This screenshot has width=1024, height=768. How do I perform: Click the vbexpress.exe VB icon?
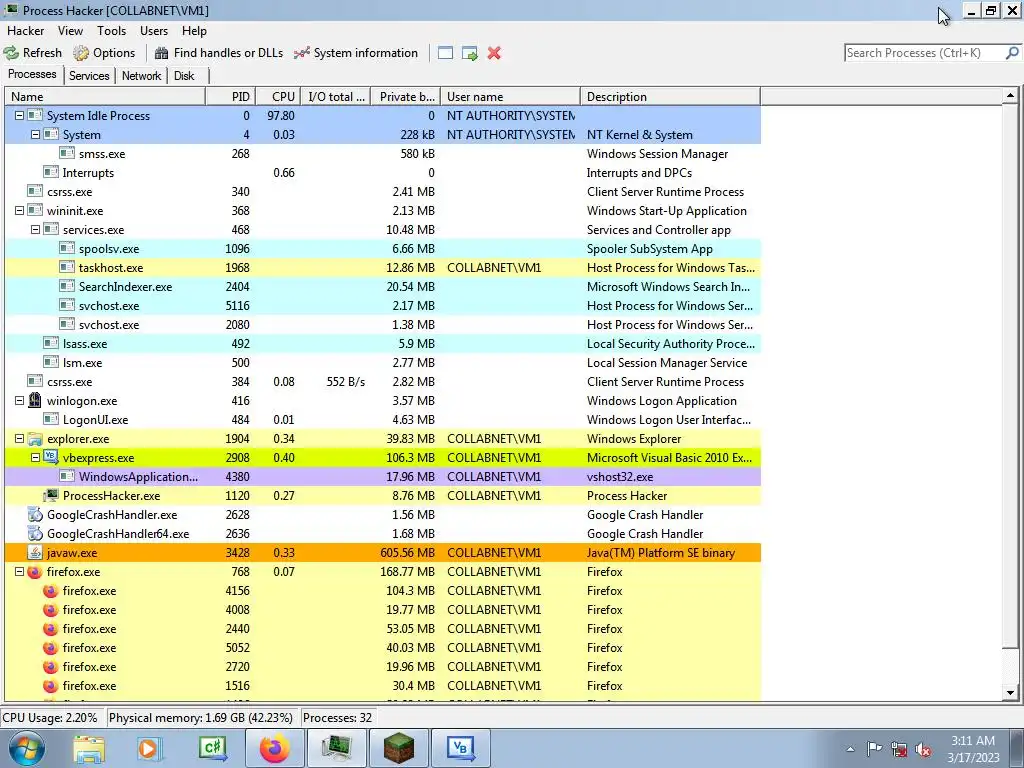click(x=51, y=457)
